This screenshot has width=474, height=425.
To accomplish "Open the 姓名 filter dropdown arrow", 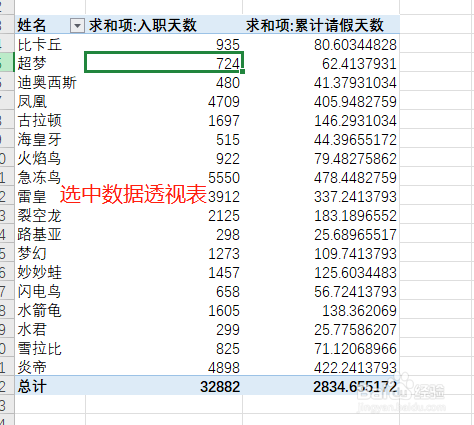I will (x=77, y=25).
